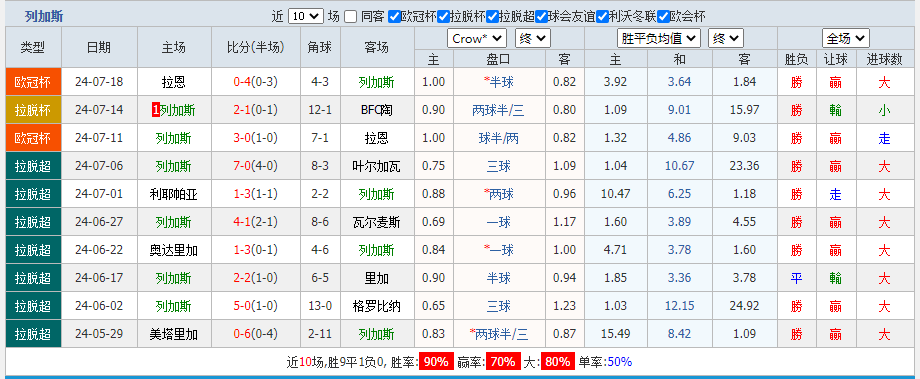
Task: Select the 欧冠杯 type cell for 24-07-18
Action: [33, 82]
